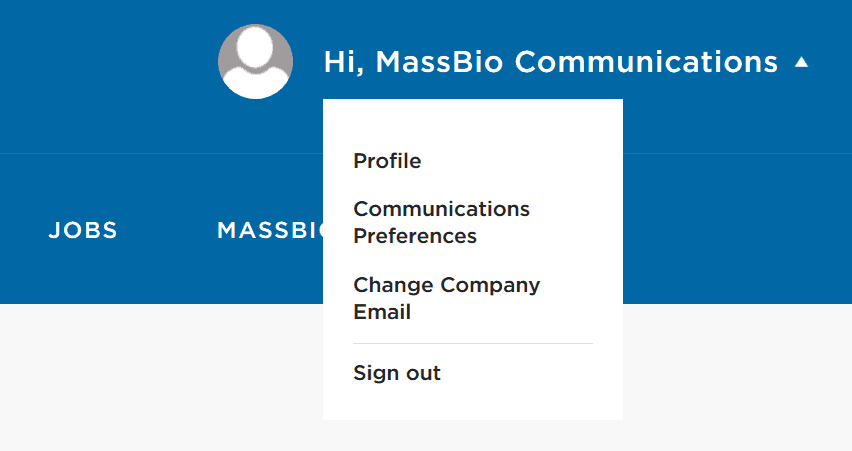The width and height of the screenshot is (852, 451).
Task: Open Profile from the user menu
Action: pyautogui.click(x=387, y=161)
